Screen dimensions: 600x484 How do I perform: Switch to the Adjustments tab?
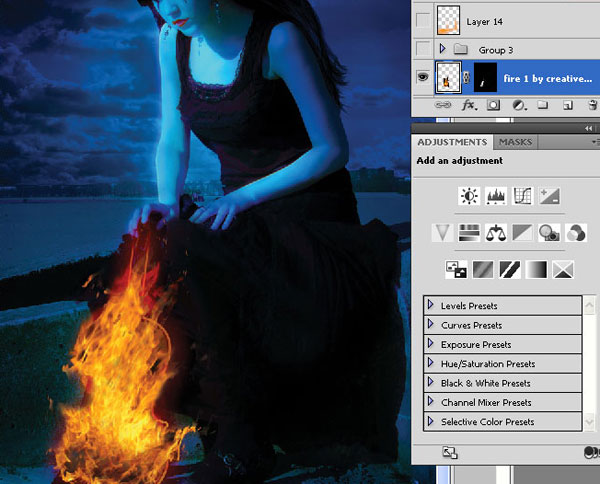[452, 142]
